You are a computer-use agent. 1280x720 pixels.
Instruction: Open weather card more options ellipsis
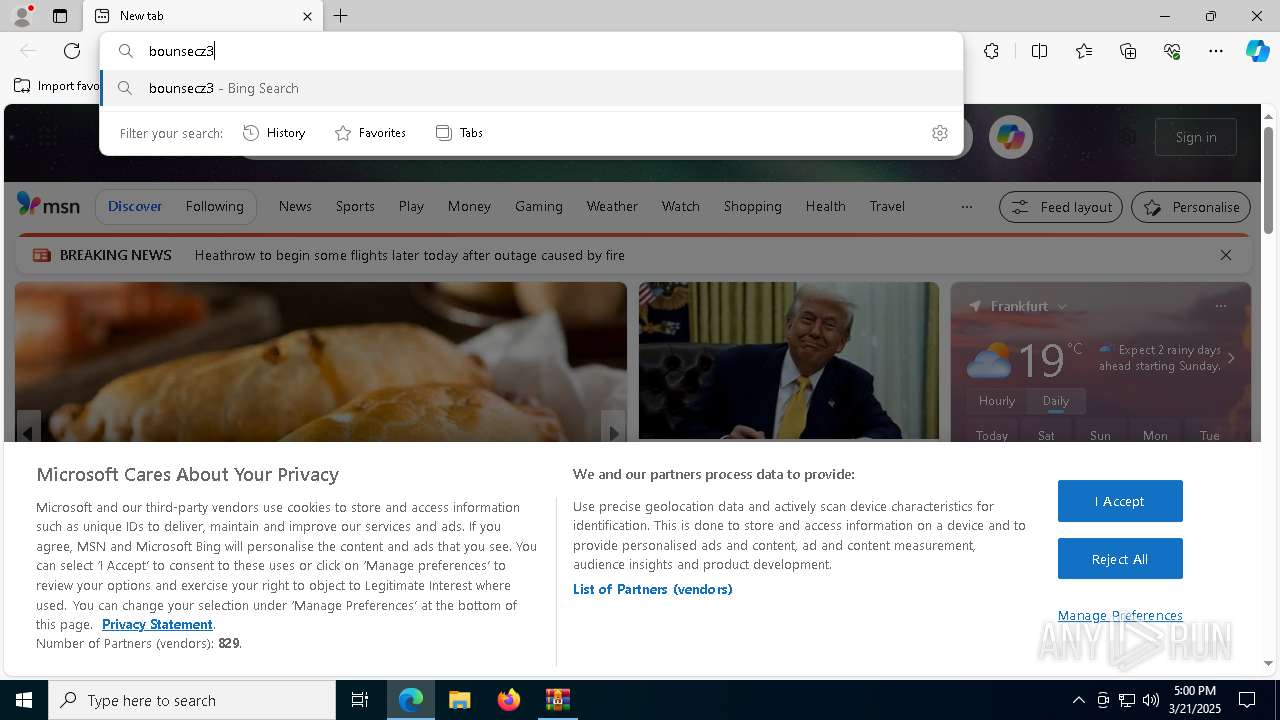tap(1220, 306)
